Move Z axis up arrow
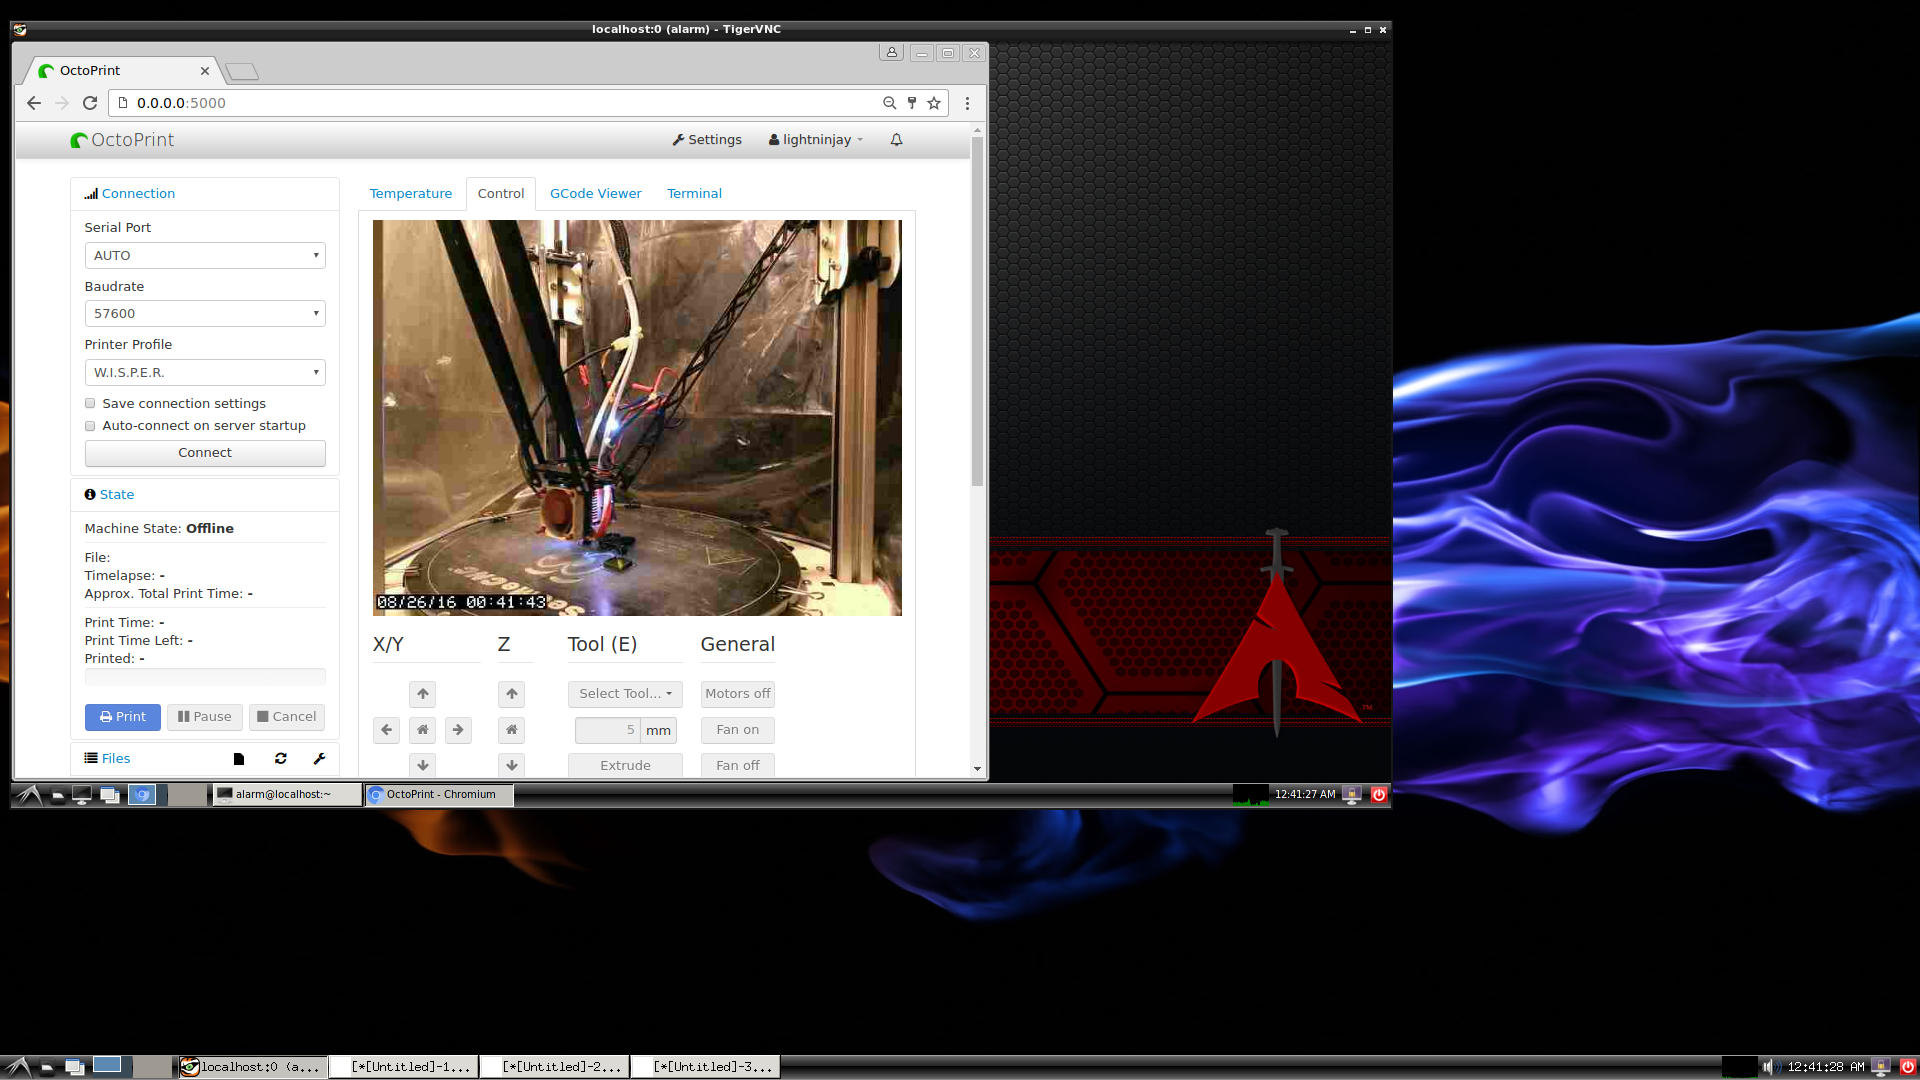 (x=512, y=694)
